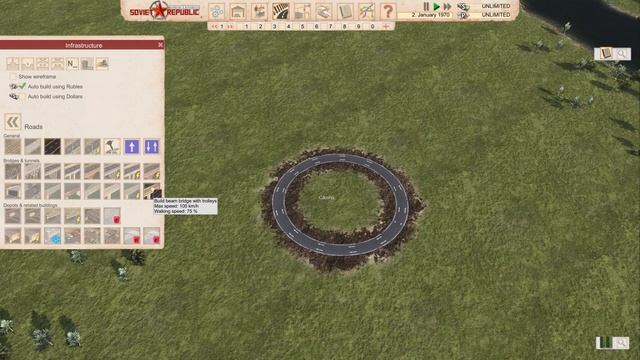
Task: Click the Soviet Republic logo
Action: pyautogui.click(x=164, y=11)
